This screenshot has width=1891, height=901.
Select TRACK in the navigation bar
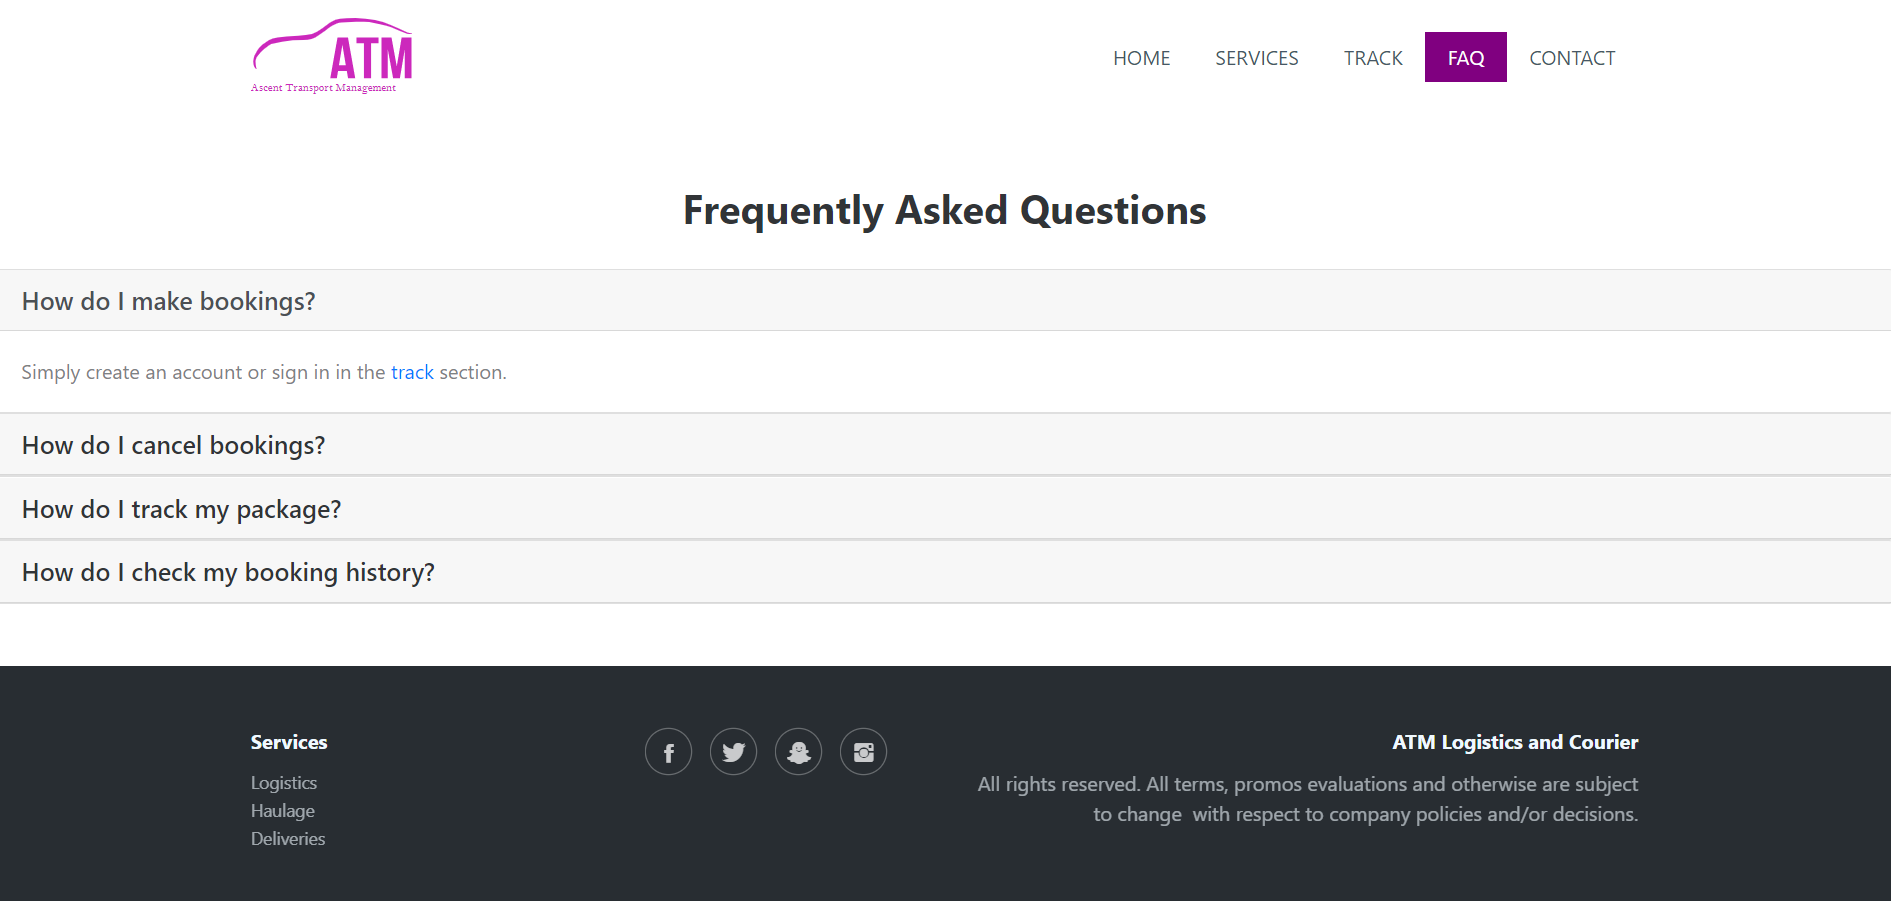pos(1373,58)
